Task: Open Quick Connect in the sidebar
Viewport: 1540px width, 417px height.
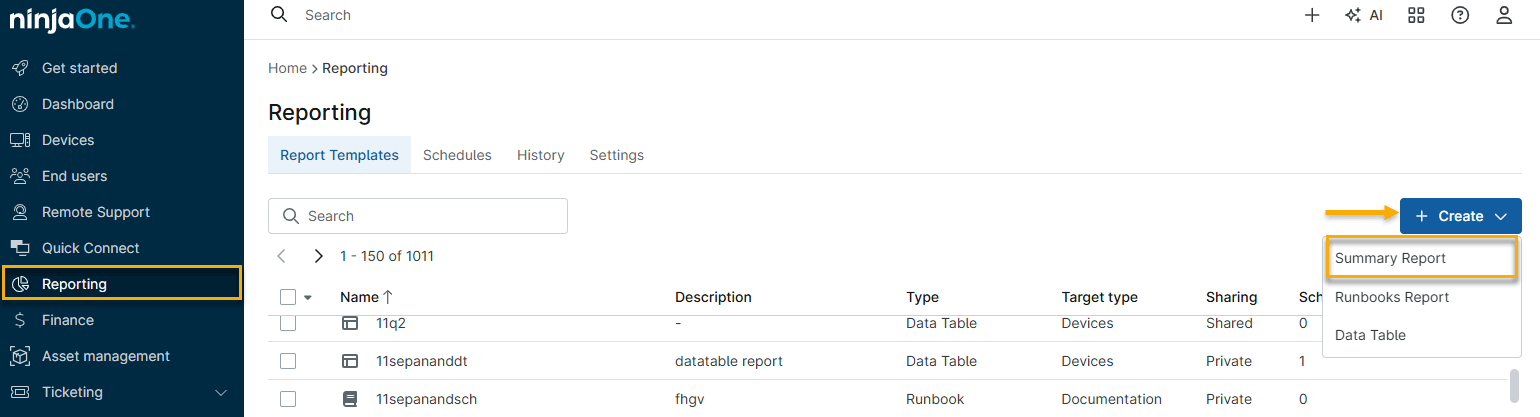Action: [90, 248]
